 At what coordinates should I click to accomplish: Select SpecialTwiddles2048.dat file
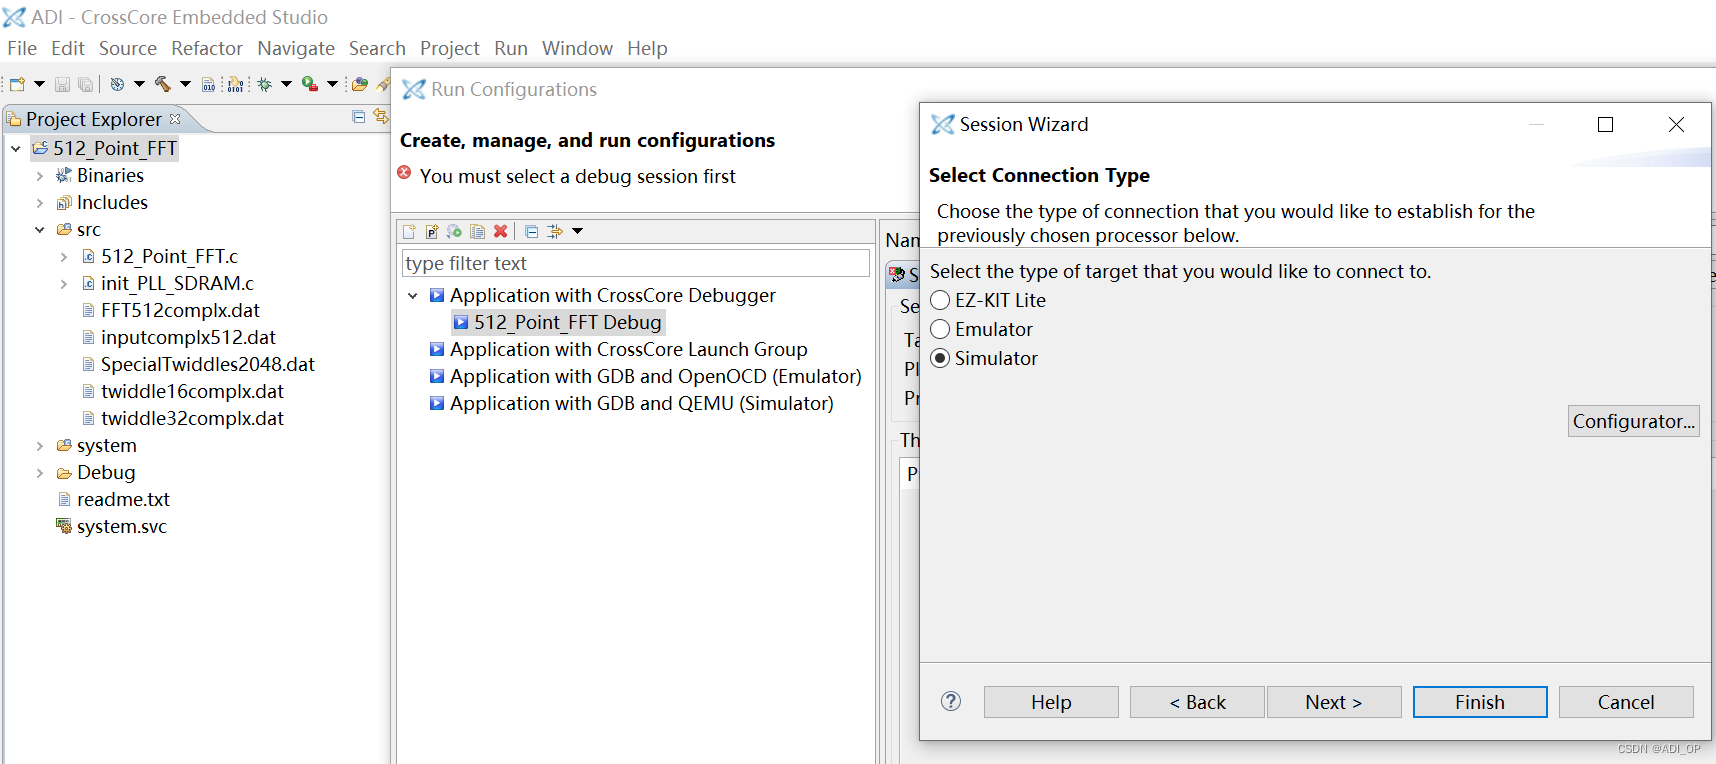pyautogui.click(x=198, y=364)
